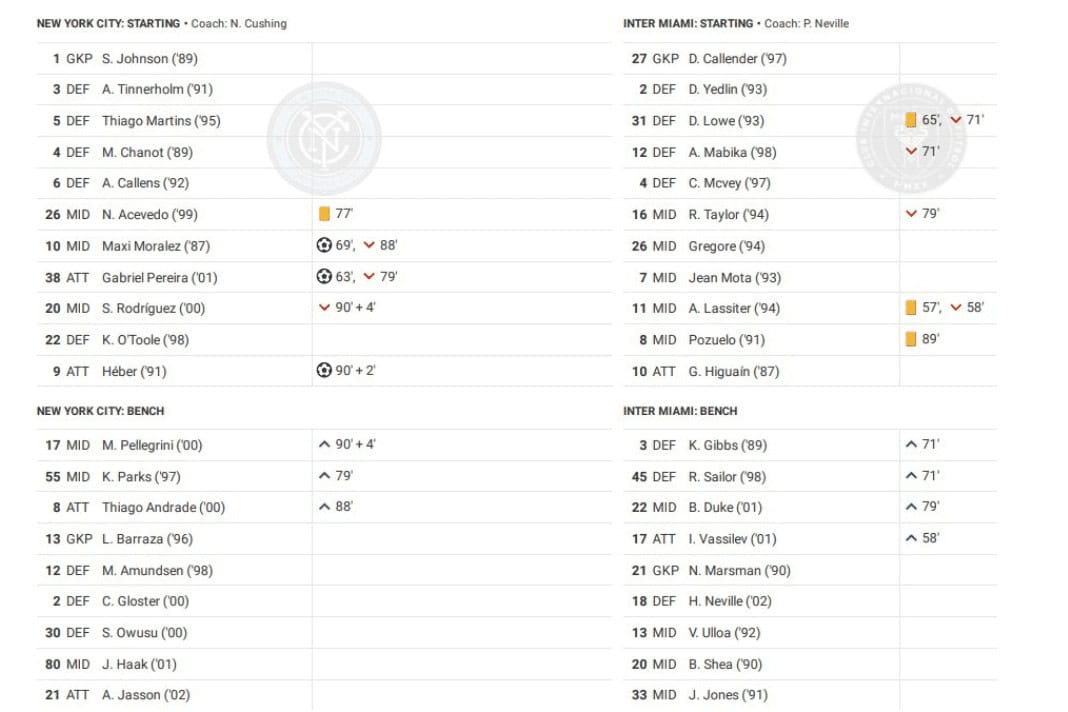Click goal icon next to Maxi Moralez
The image size is (1068, 712).
click(324, 245)
